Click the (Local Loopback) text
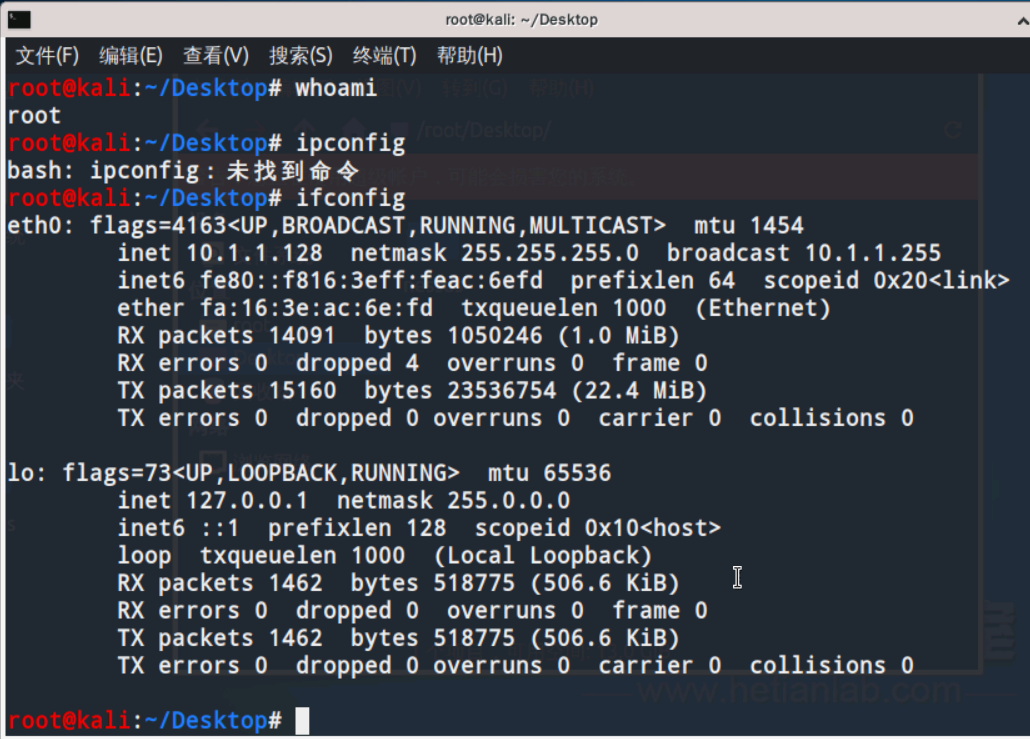This screenshot has width=1030, height=739. (x=543, y=556)
